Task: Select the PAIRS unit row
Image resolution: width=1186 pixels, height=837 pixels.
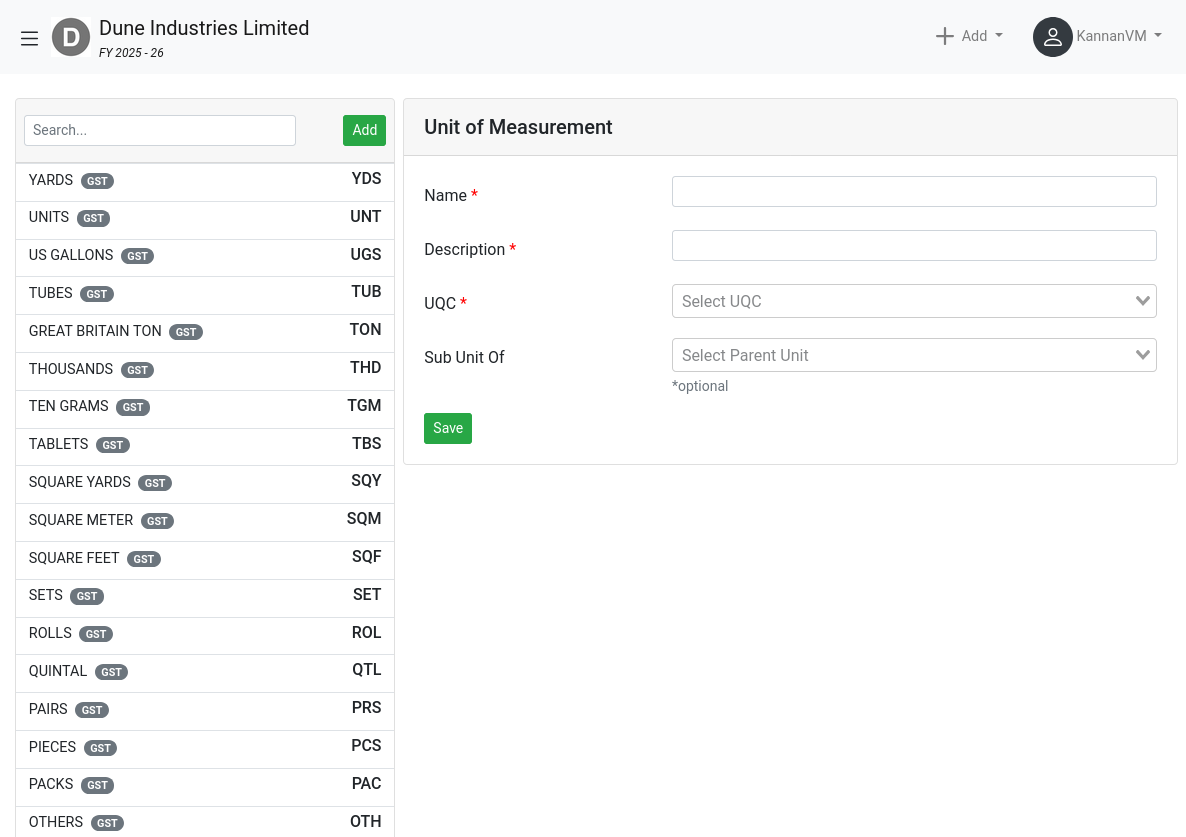Action: (x=205, y=711)
